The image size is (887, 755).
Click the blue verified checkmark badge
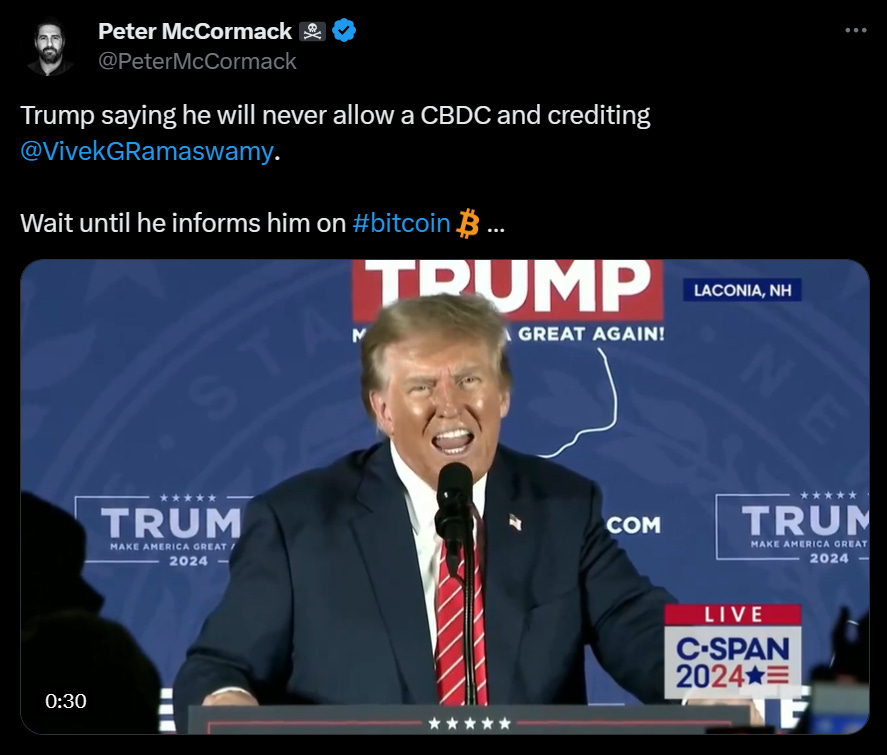pyautogui.click(x=343, y=31)
